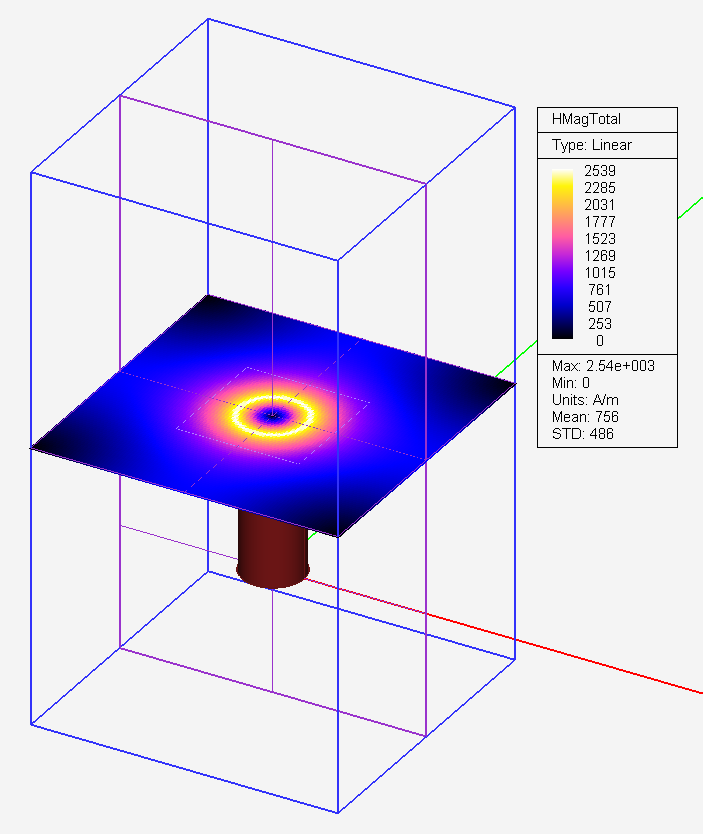Screen dimensions: 703x834
Task: Click the 'Min: 0' statistic
Action: coord(571,383)
